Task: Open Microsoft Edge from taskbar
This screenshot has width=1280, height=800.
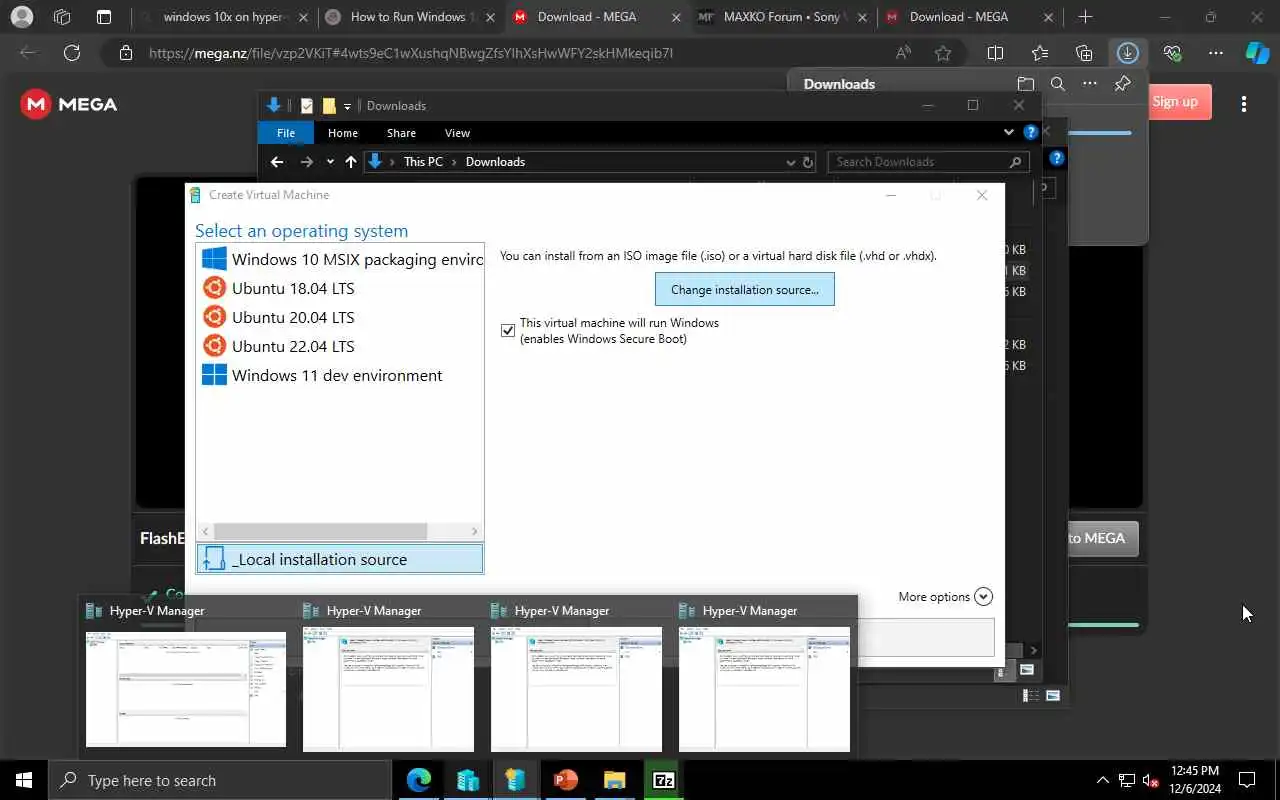Action: pyautogui.click(x=419, y=780)
